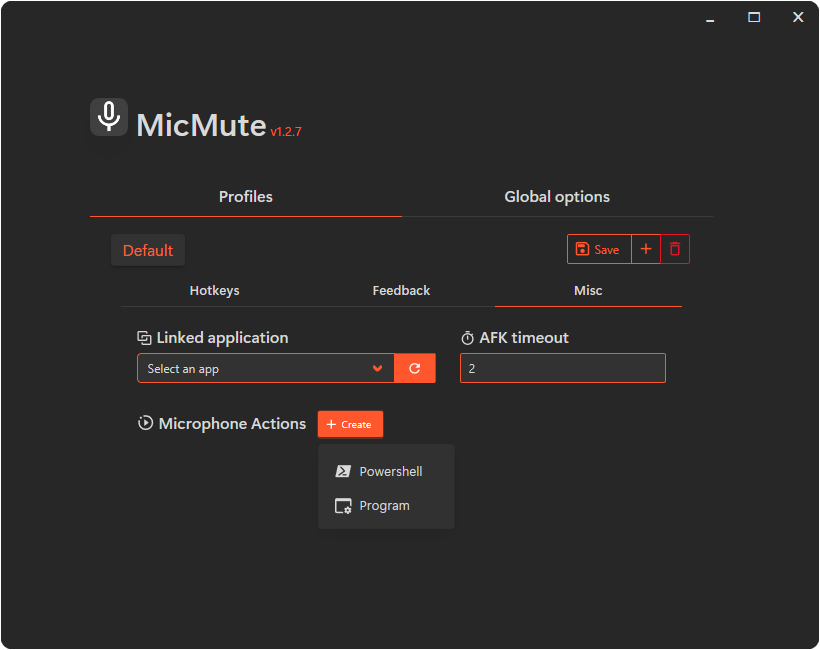
Task: Click the Linked application icon
Action: [144, 338]
